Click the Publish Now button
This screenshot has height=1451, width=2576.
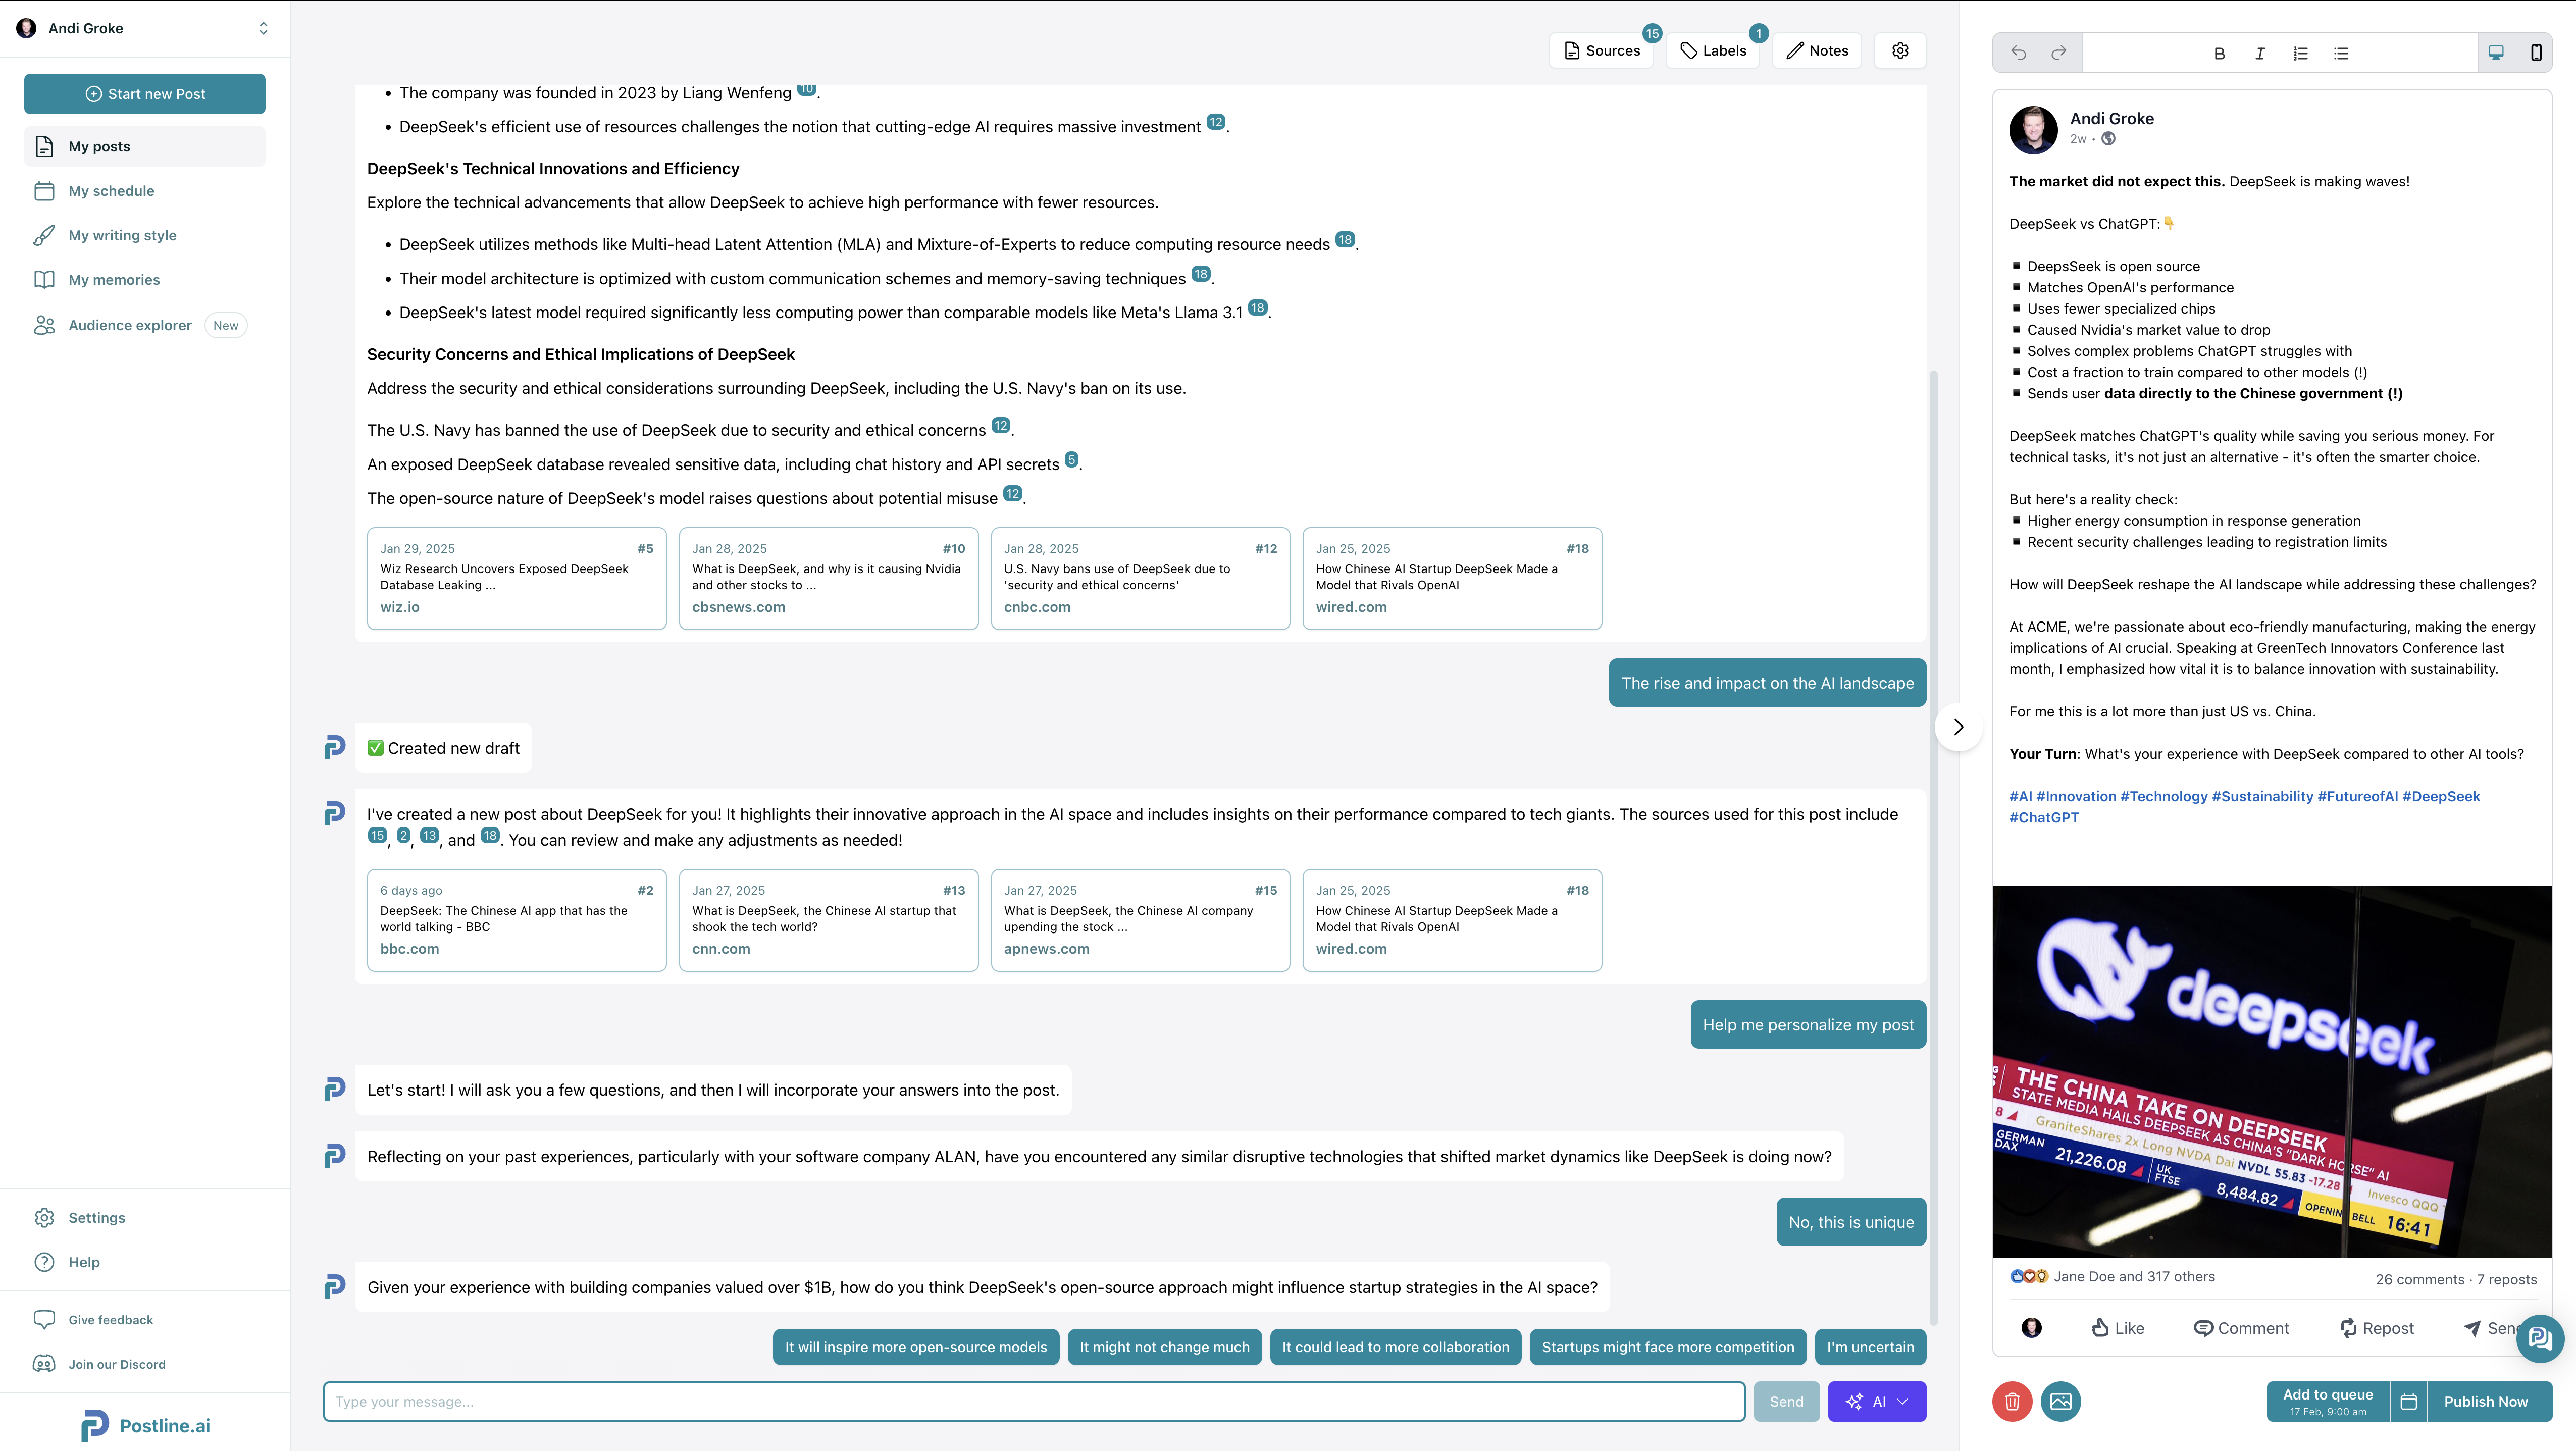point(2485,1401)
